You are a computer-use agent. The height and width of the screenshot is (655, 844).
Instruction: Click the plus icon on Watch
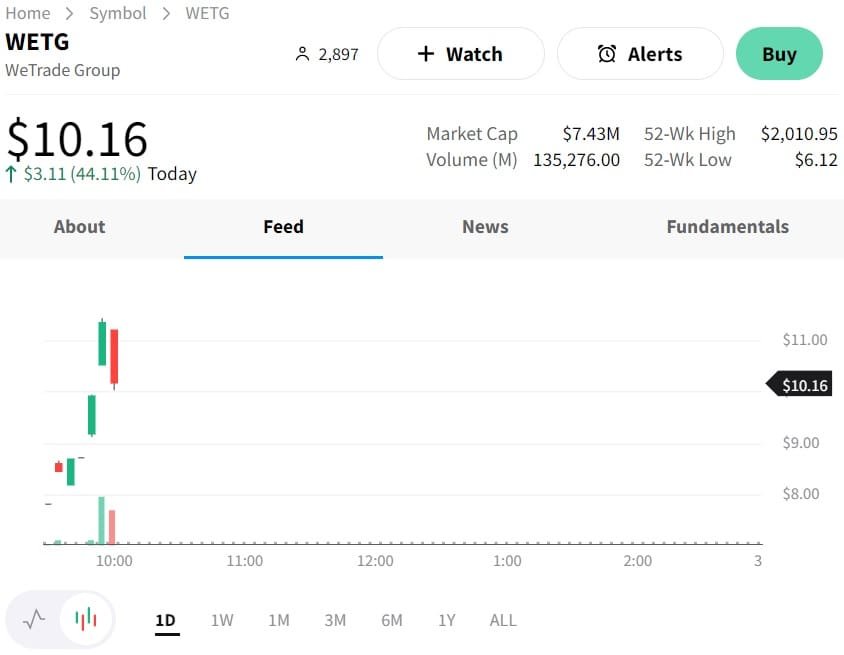[426, 54]
